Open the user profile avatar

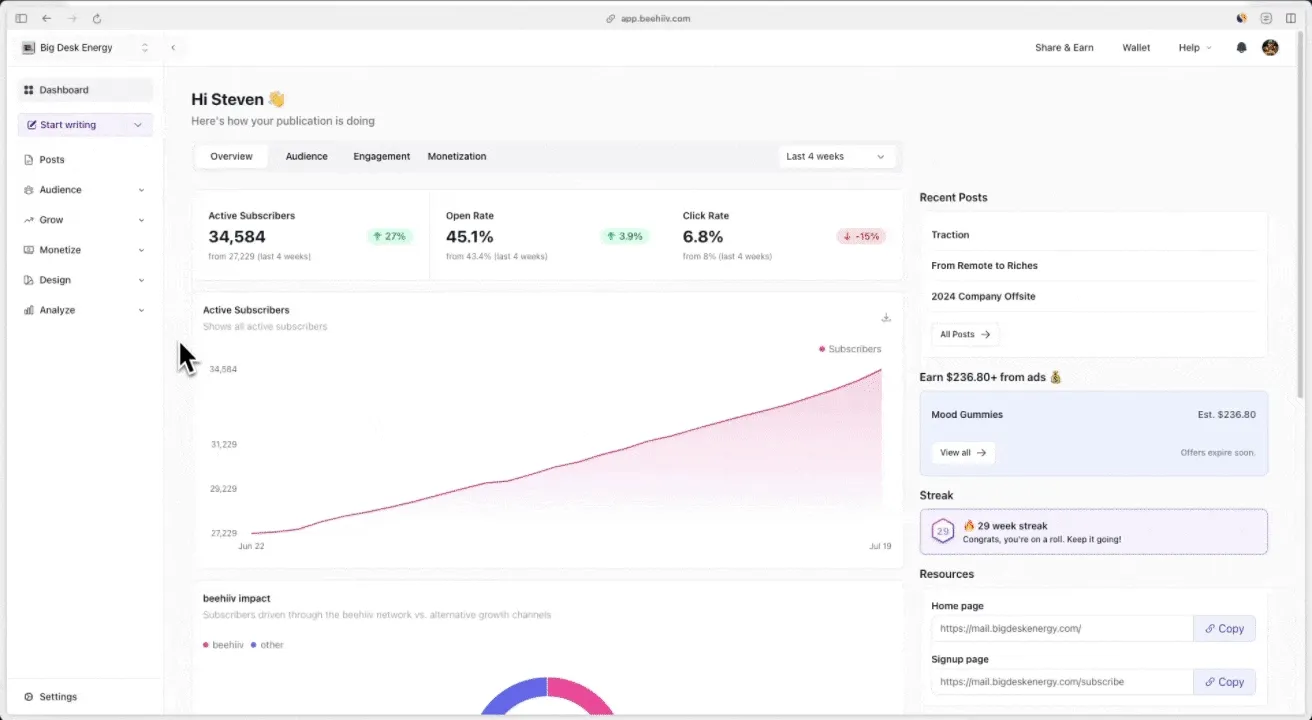coord(1270,48)
